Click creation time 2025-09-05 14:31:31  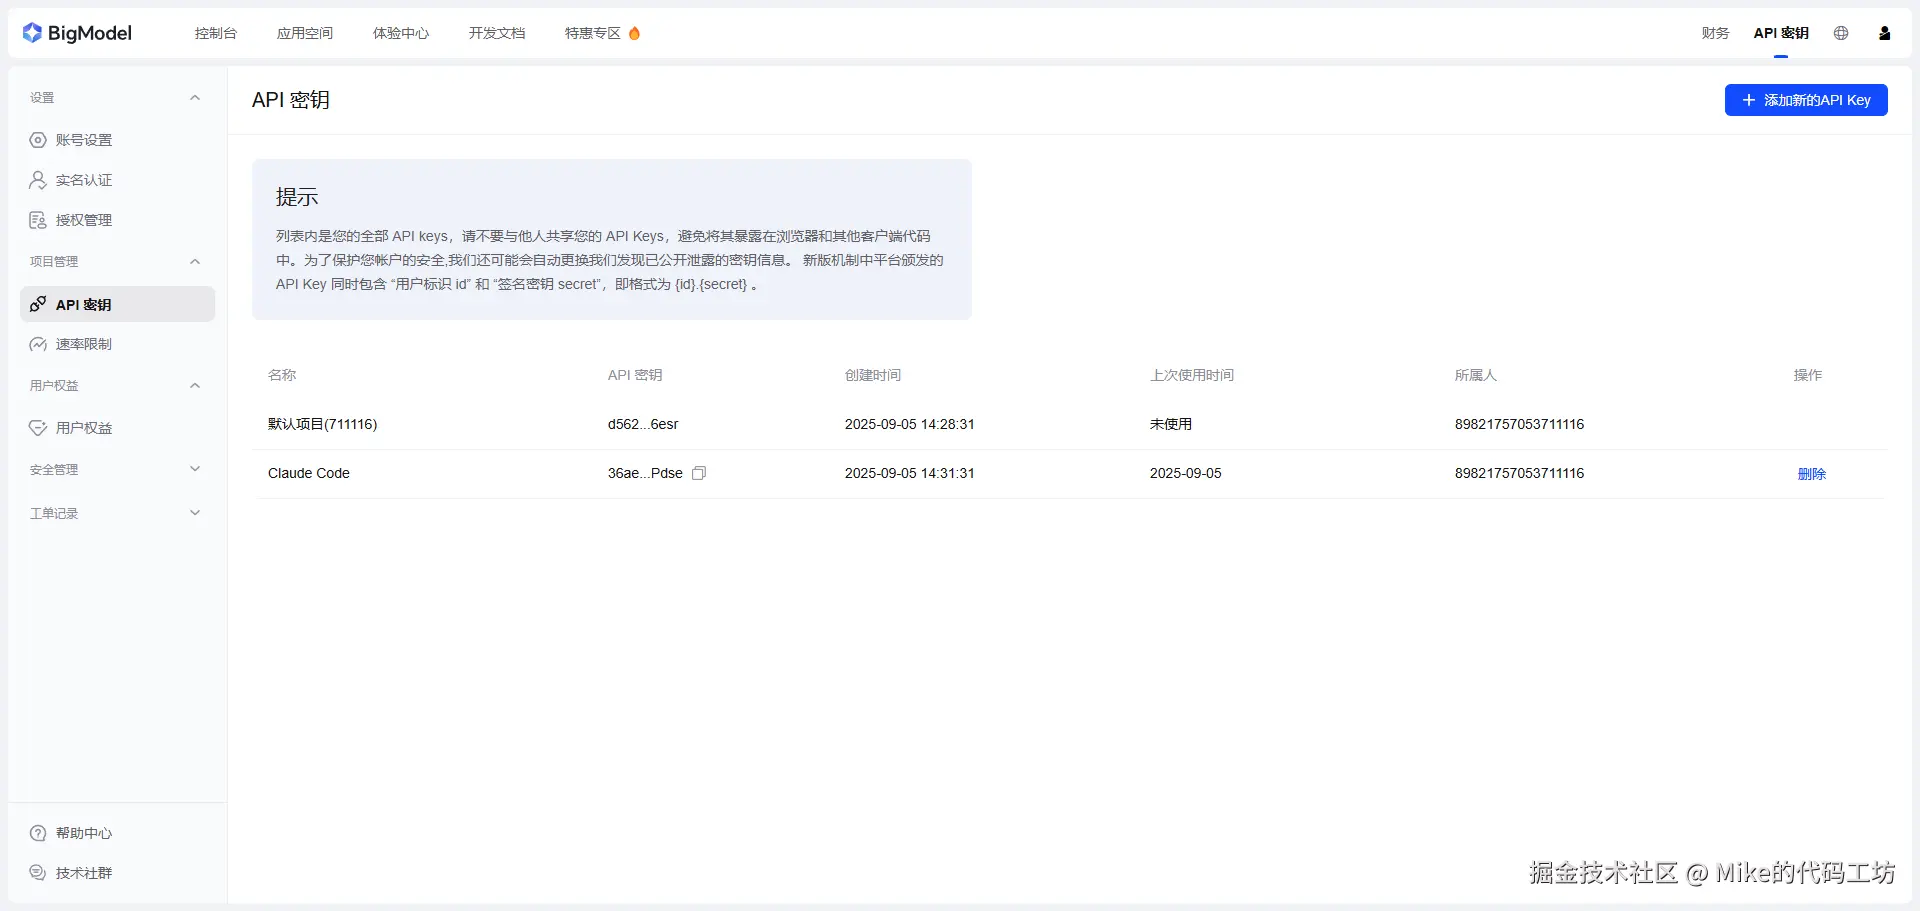tap(910, 473)
